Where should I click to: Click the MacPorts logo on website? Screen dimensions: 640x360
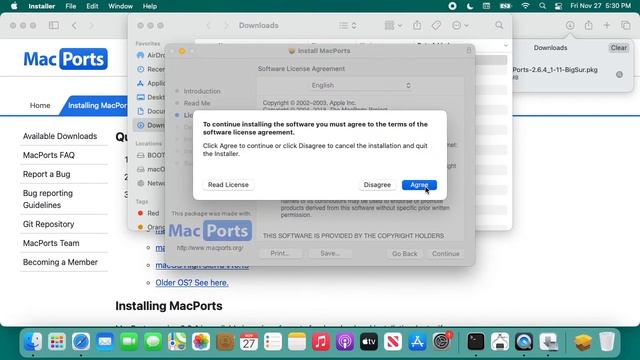tap(66, 59)
